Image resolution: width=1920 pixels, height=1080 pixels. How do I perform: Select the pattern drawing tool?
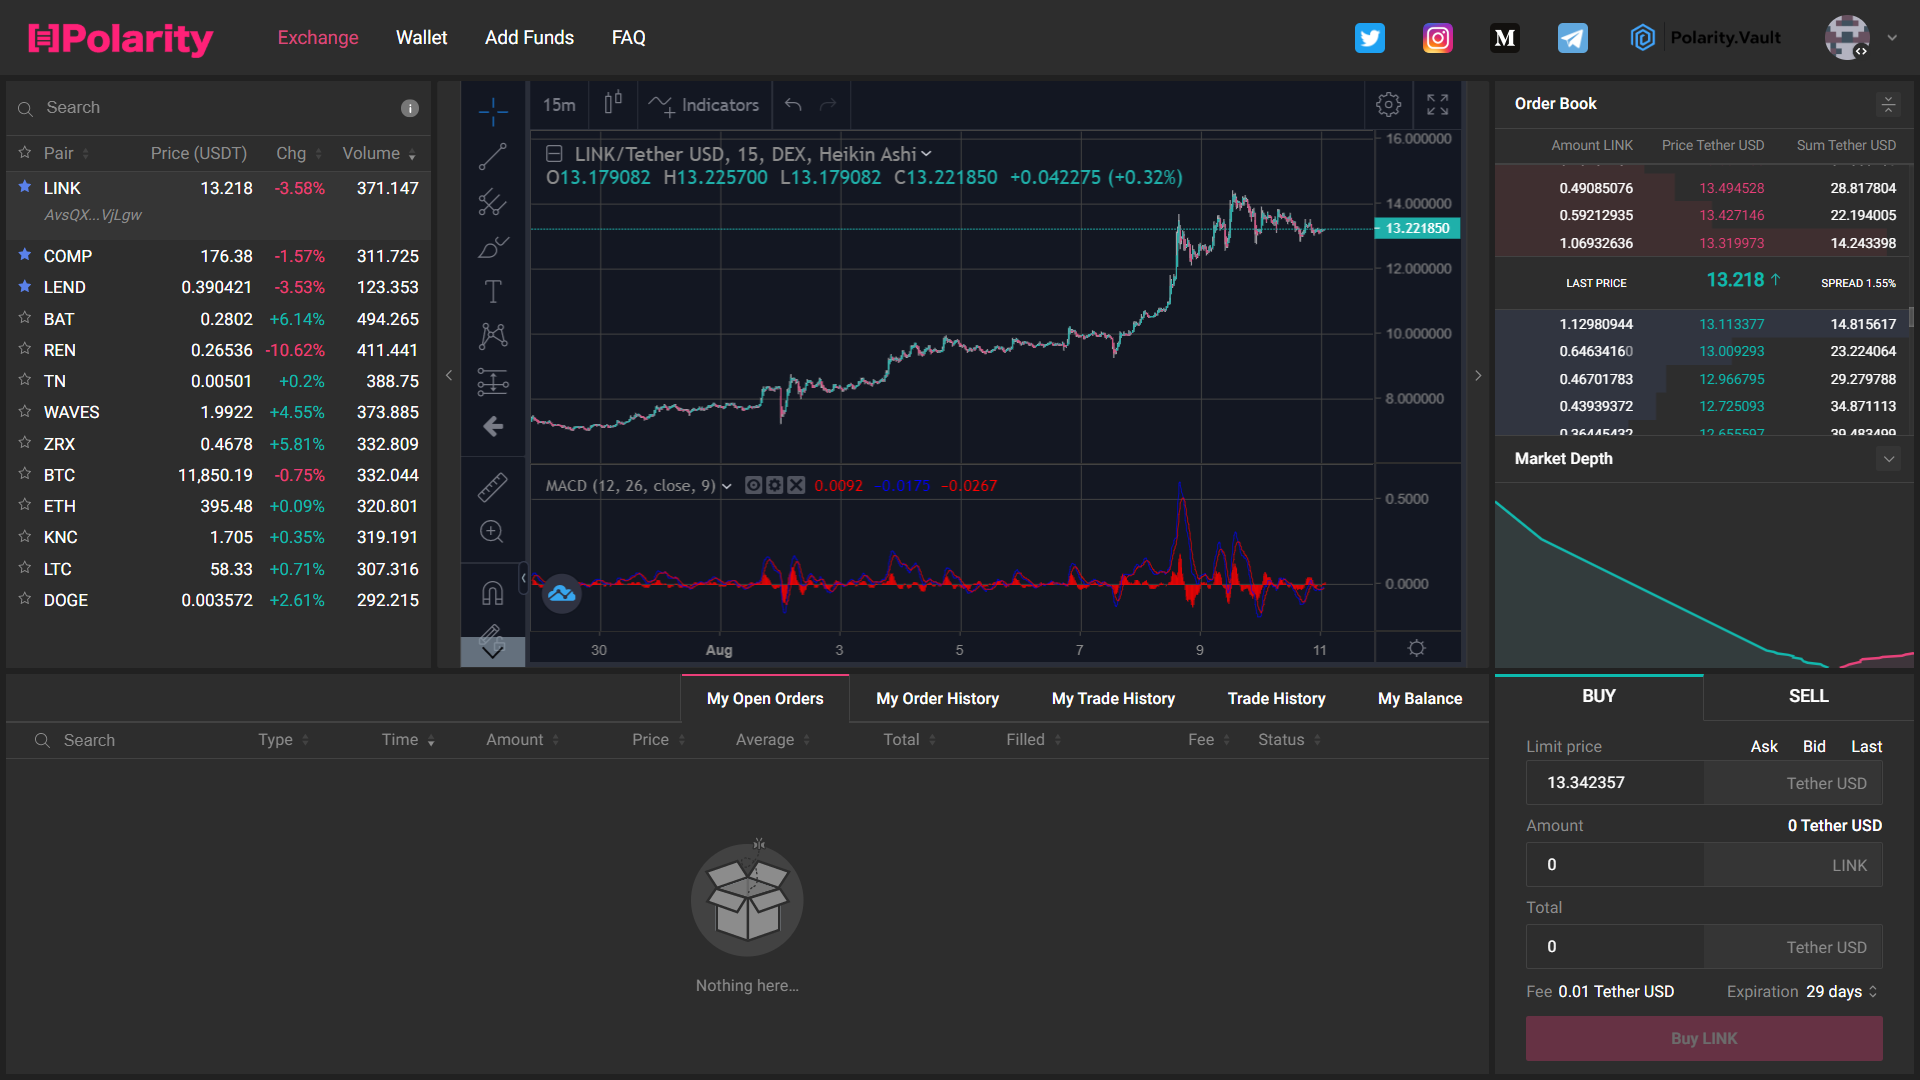pyautogui.click(x=493, y=336)
